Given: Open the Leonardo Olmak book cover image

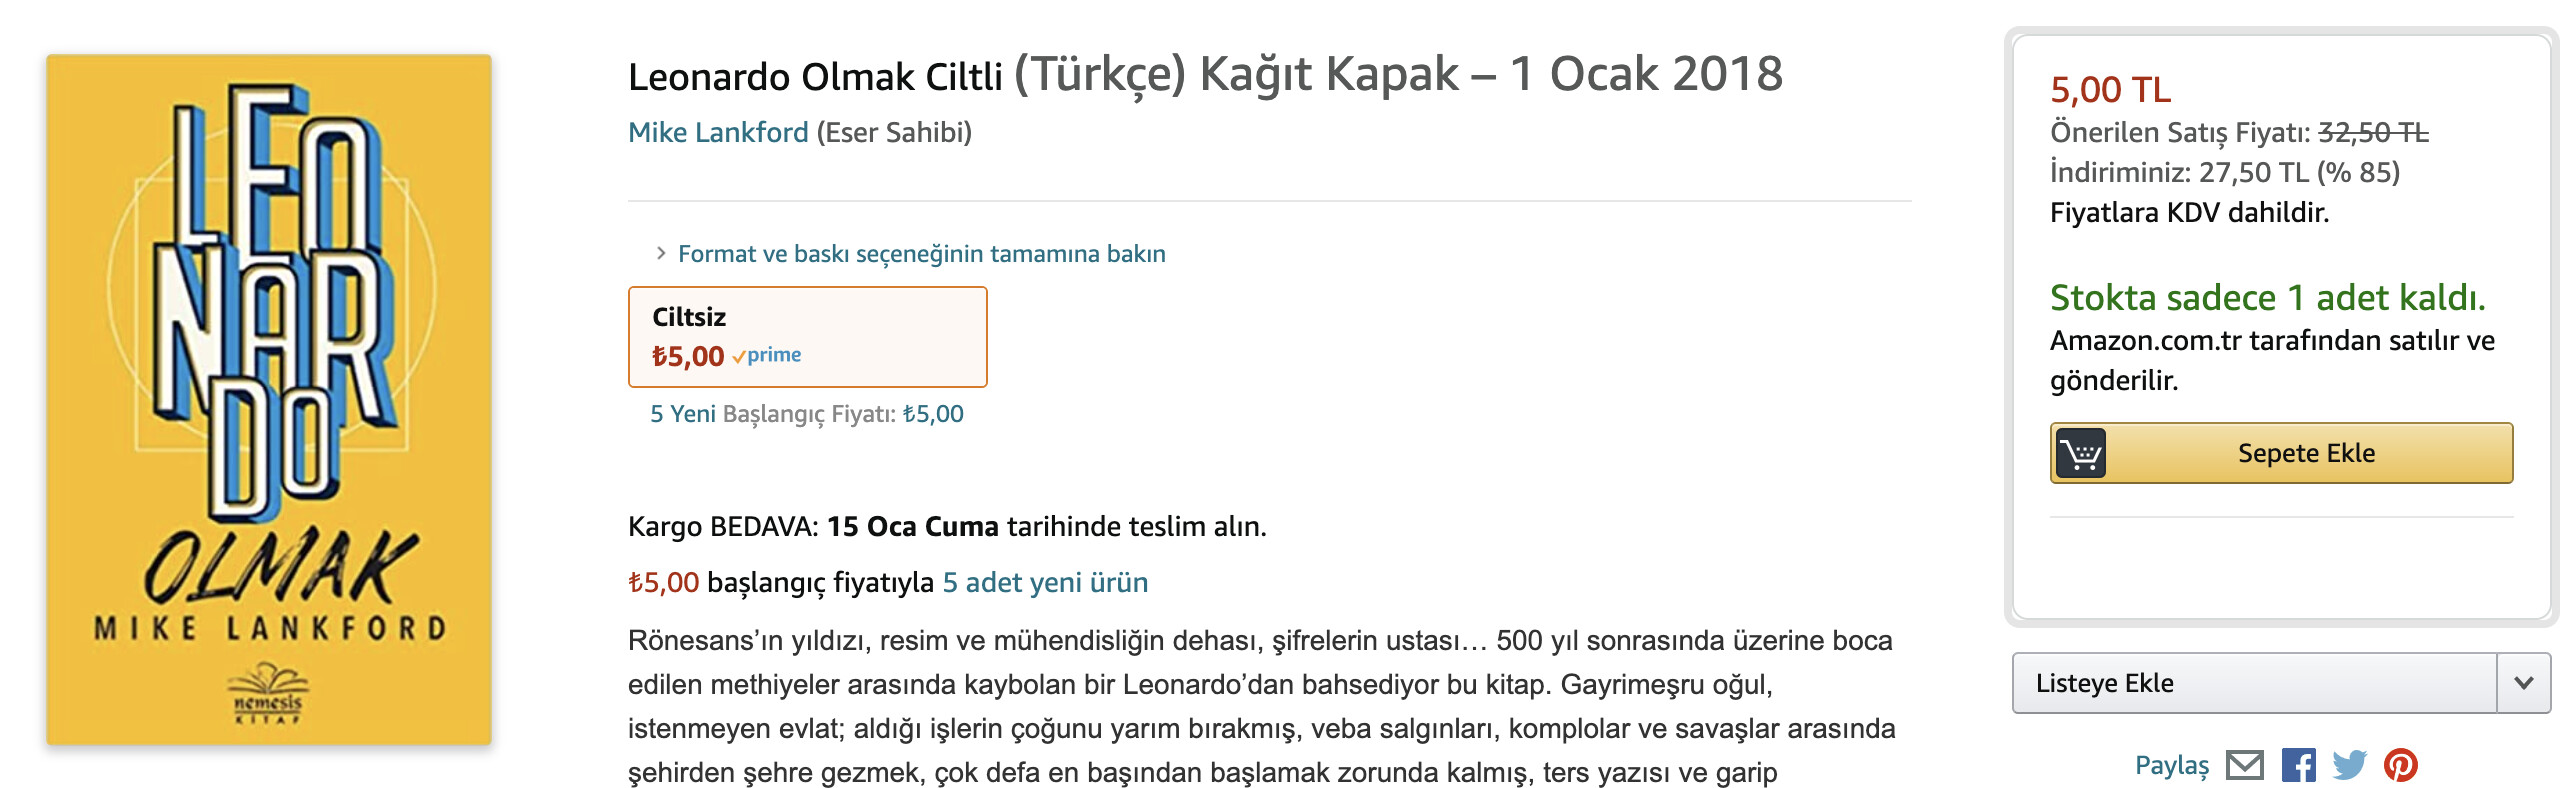Looking at the screenshot, I should point(268,399).
